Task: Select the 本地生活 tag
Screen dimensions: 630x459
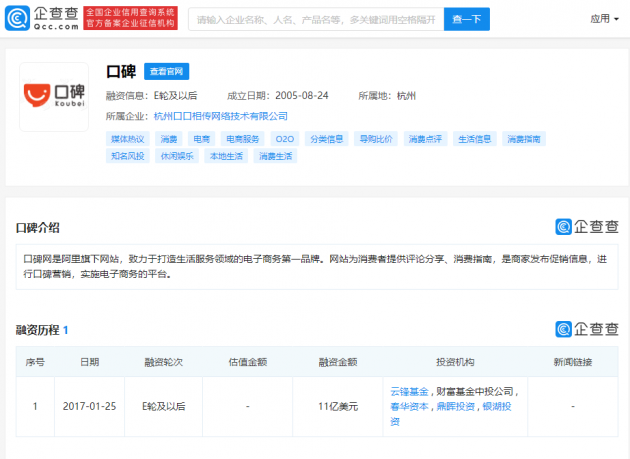Action: tap(226, 156)
